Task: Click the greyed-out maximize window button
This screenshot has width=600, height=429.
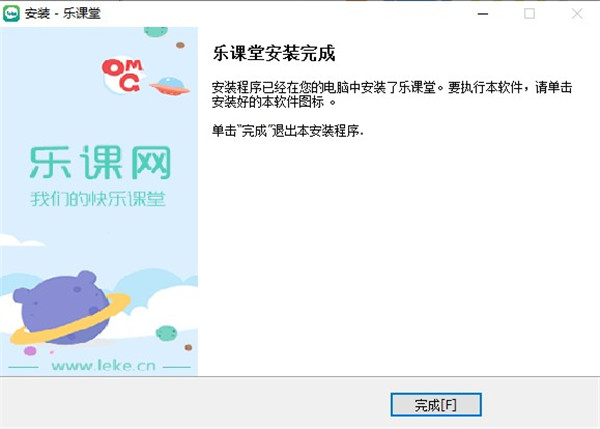Action: coord(530,14)
